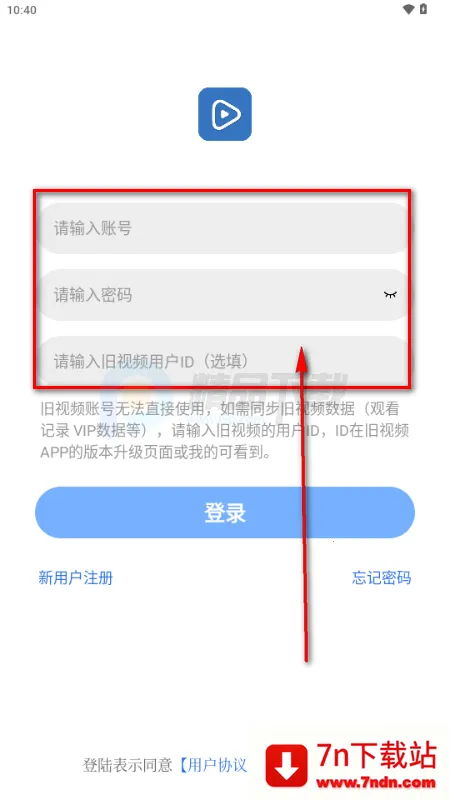Tap the 10:40 clock in status bar

pyautogui.click(x=22, y=10)
